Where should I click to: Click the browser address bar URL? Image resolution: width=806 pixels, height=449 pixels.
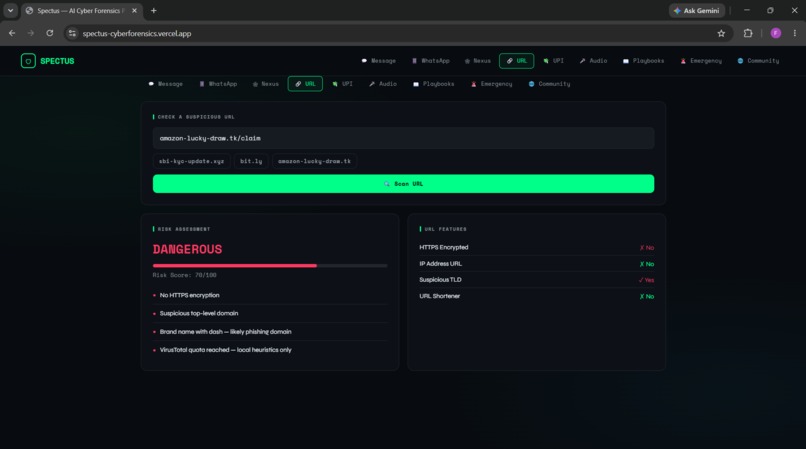click(x=137, y=33)
